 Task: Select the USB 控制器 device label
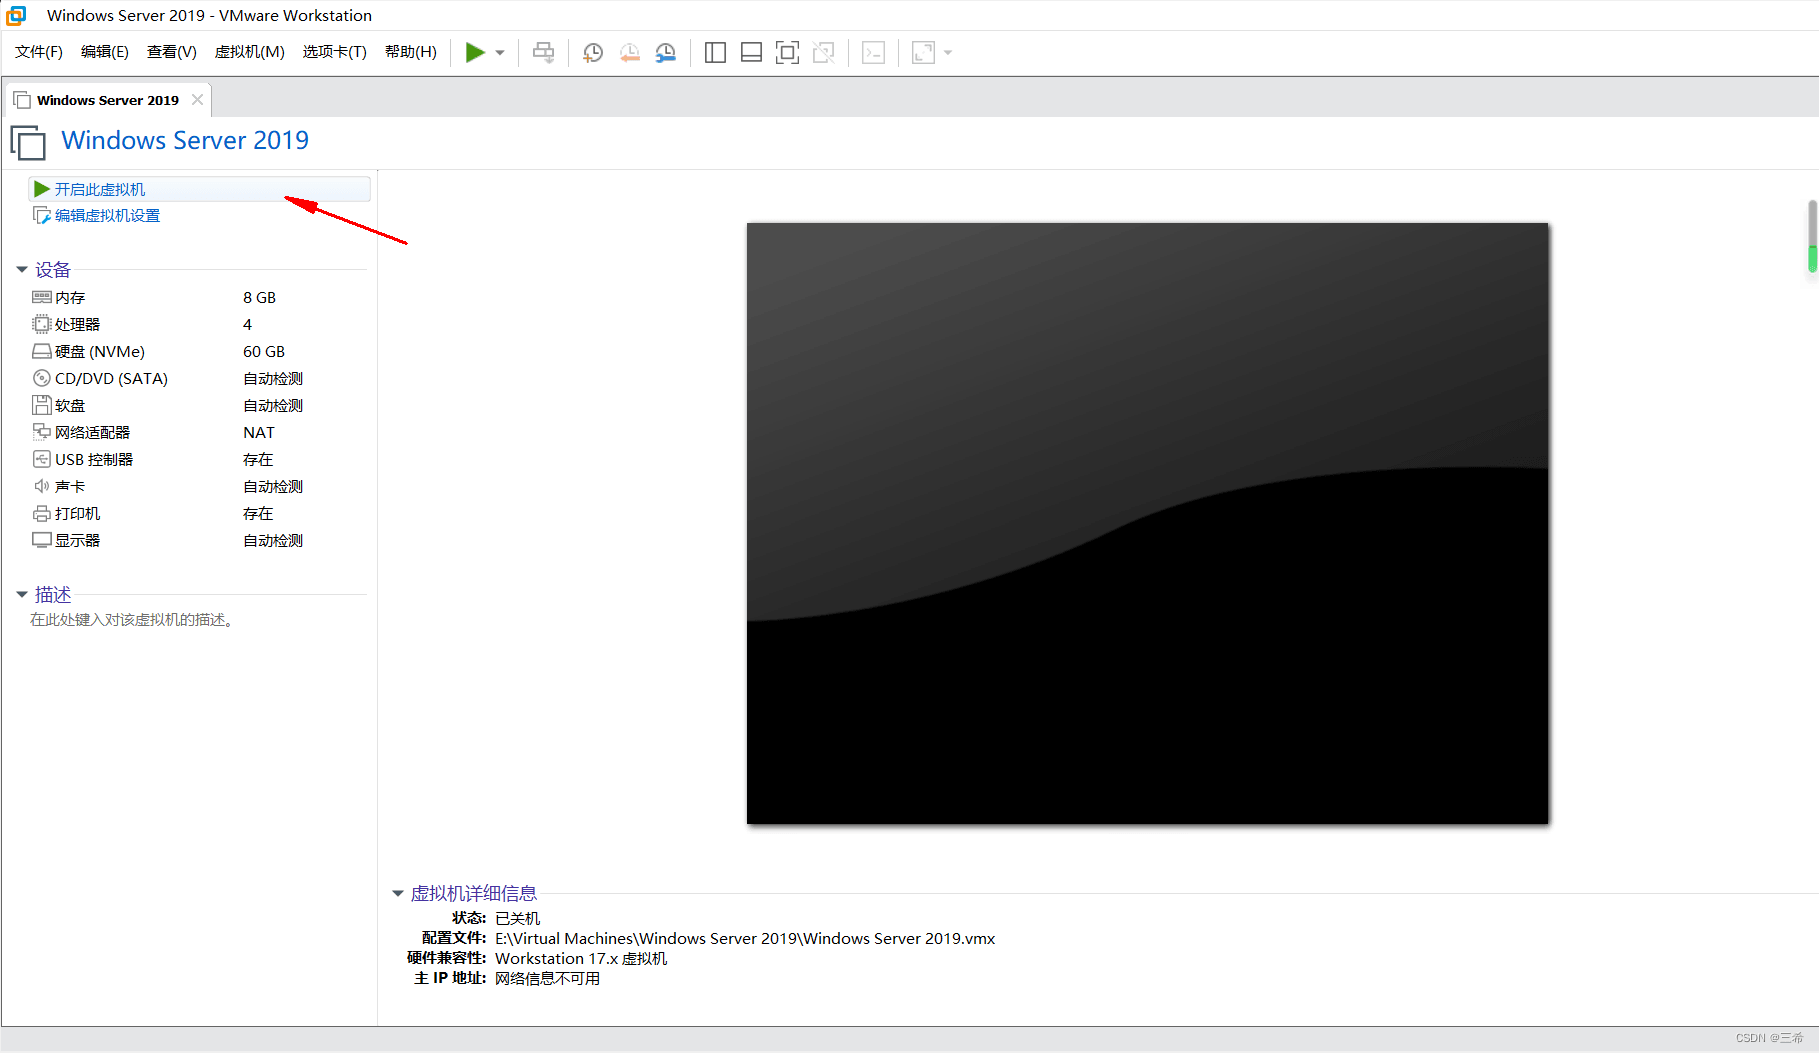[x=94, y=460]
